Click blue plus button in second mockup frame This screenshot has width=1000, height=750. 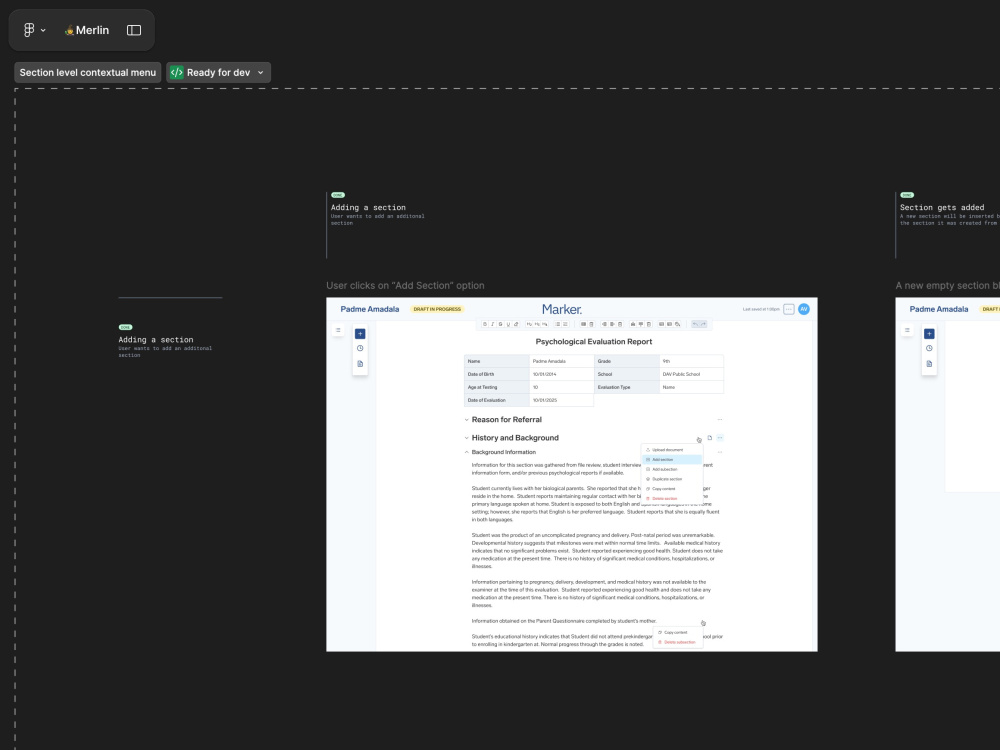click(x=929, y=334)
